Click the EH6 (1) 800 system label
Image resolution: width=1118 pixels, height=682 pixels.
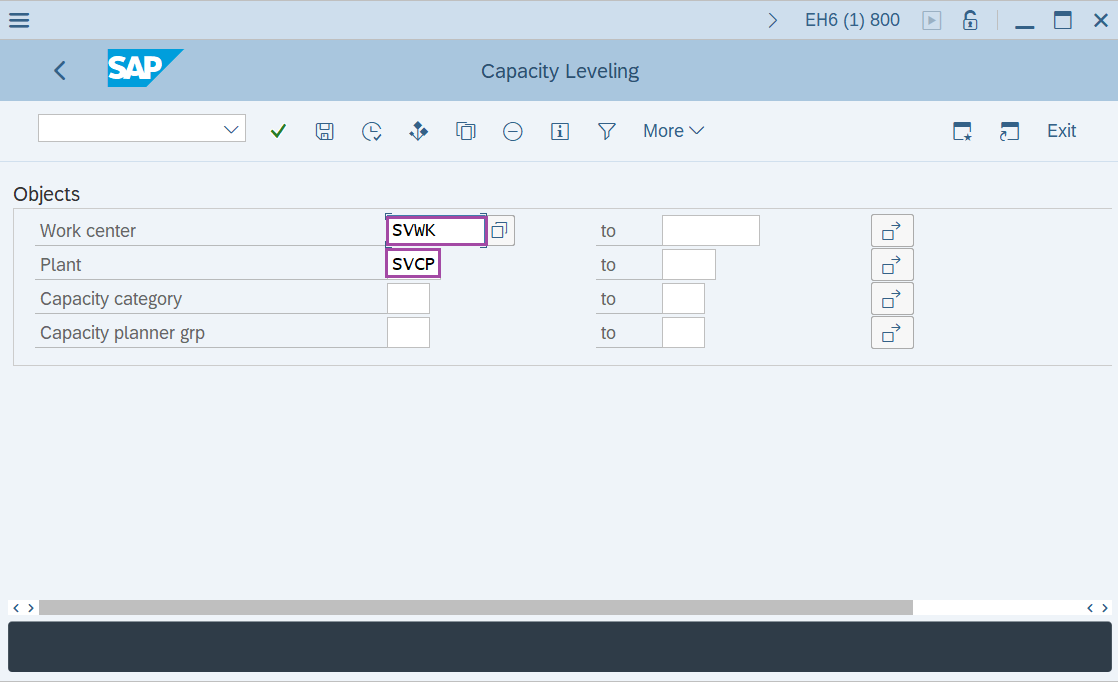pos(852,19)
